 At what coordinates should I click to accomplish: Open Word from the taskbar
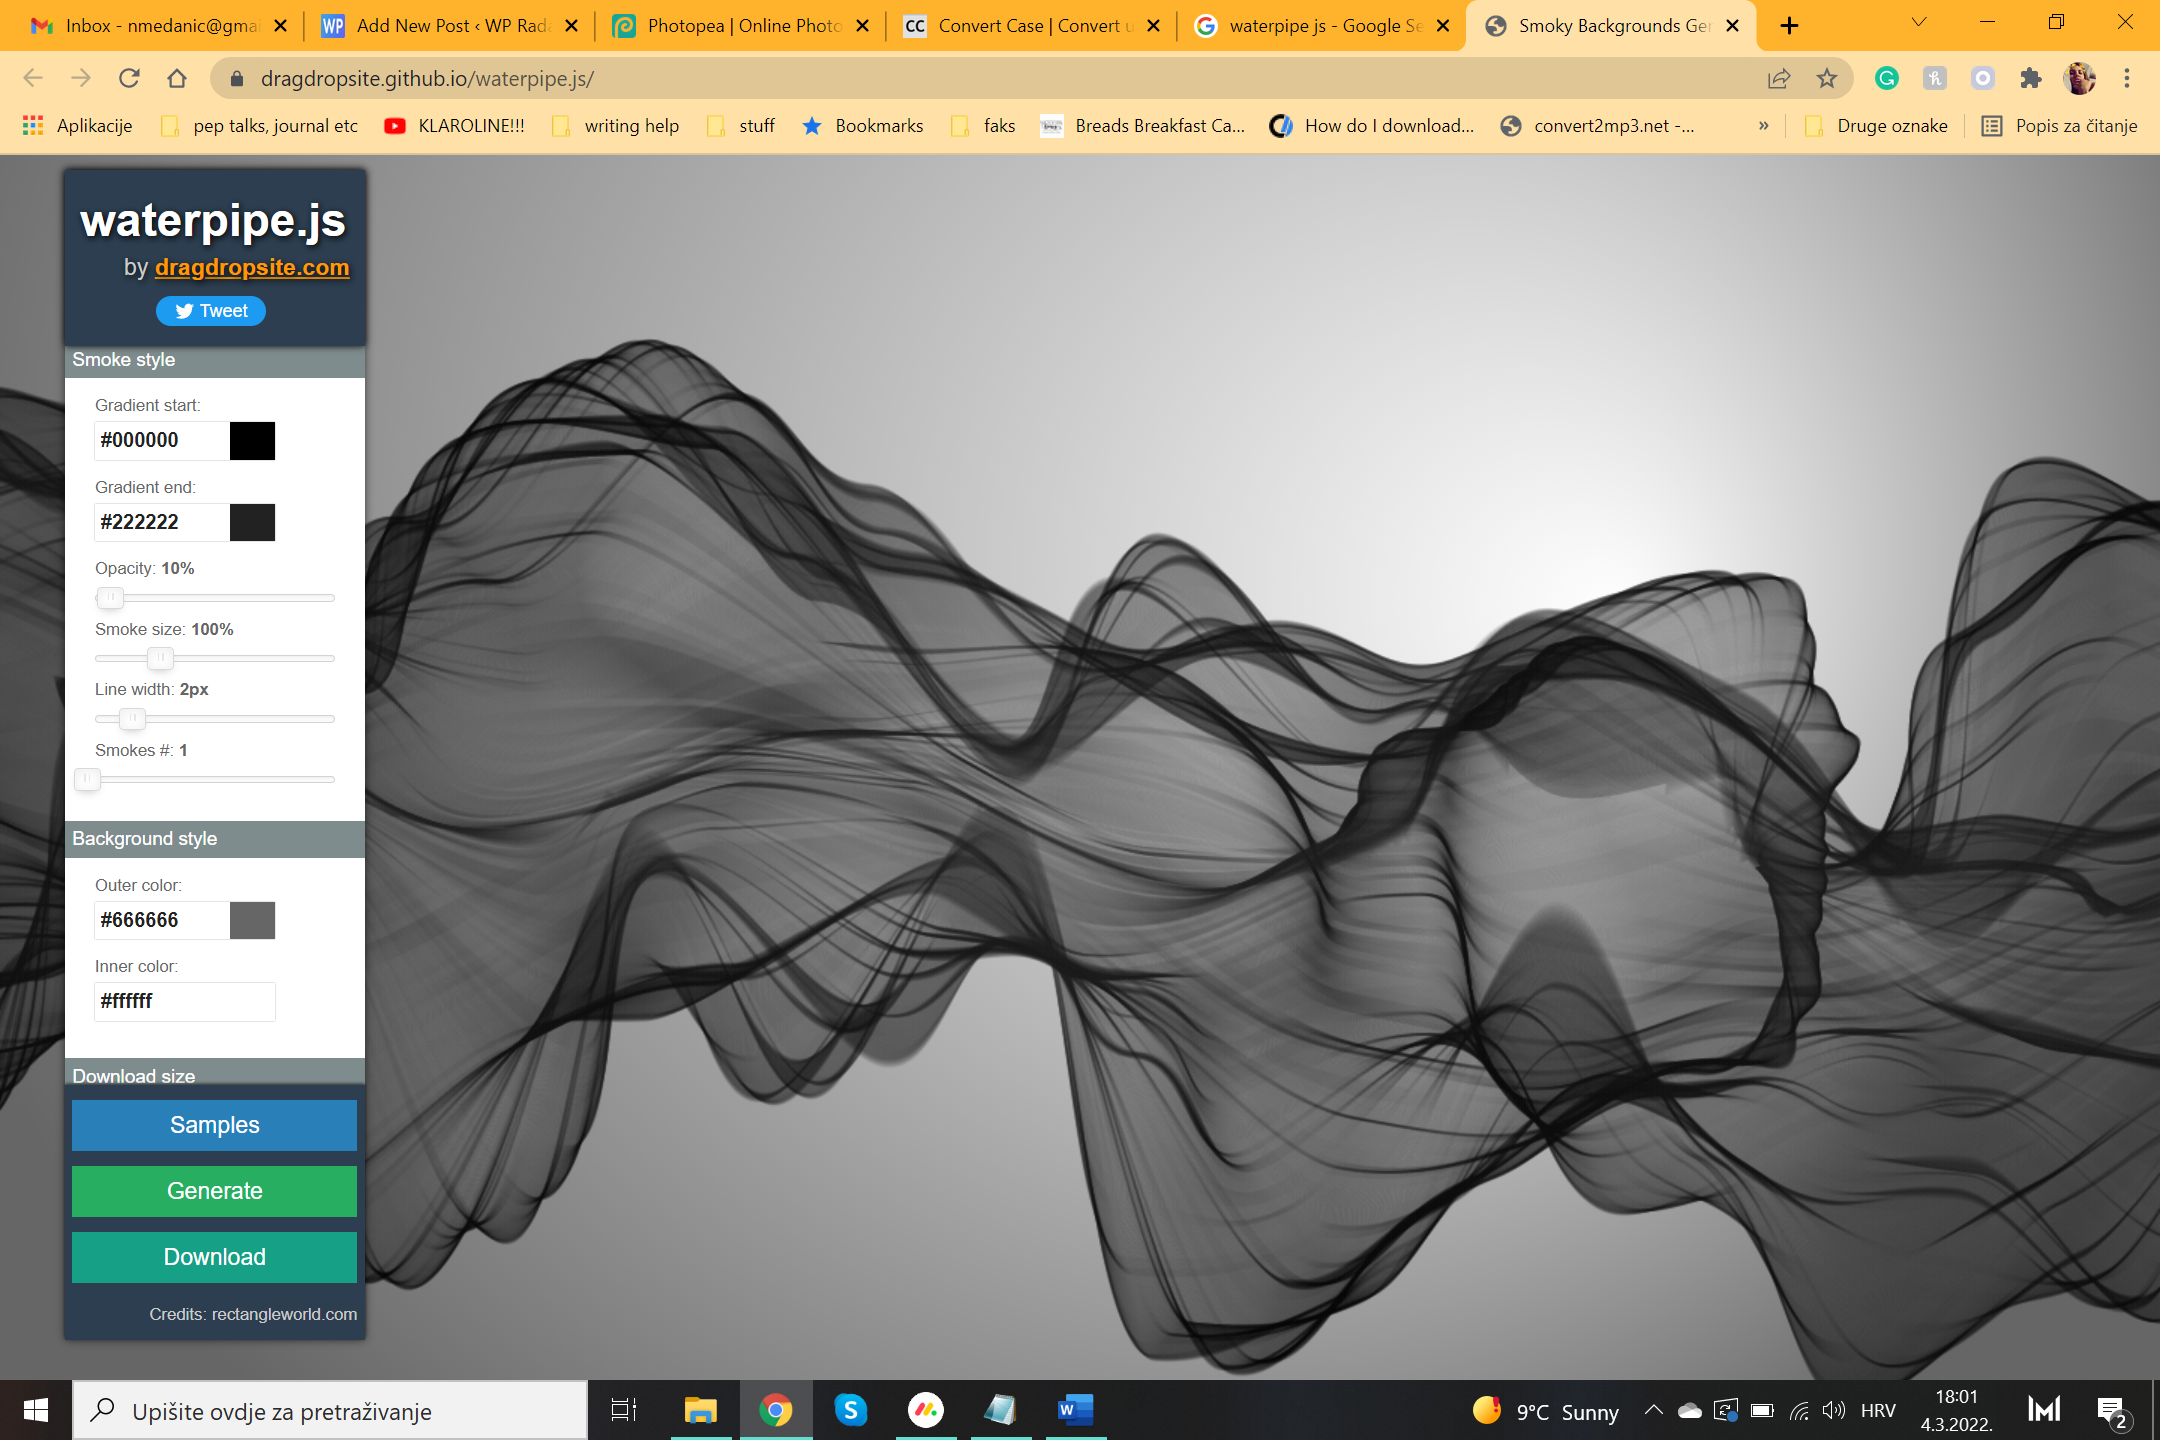pos(1075,1410)
